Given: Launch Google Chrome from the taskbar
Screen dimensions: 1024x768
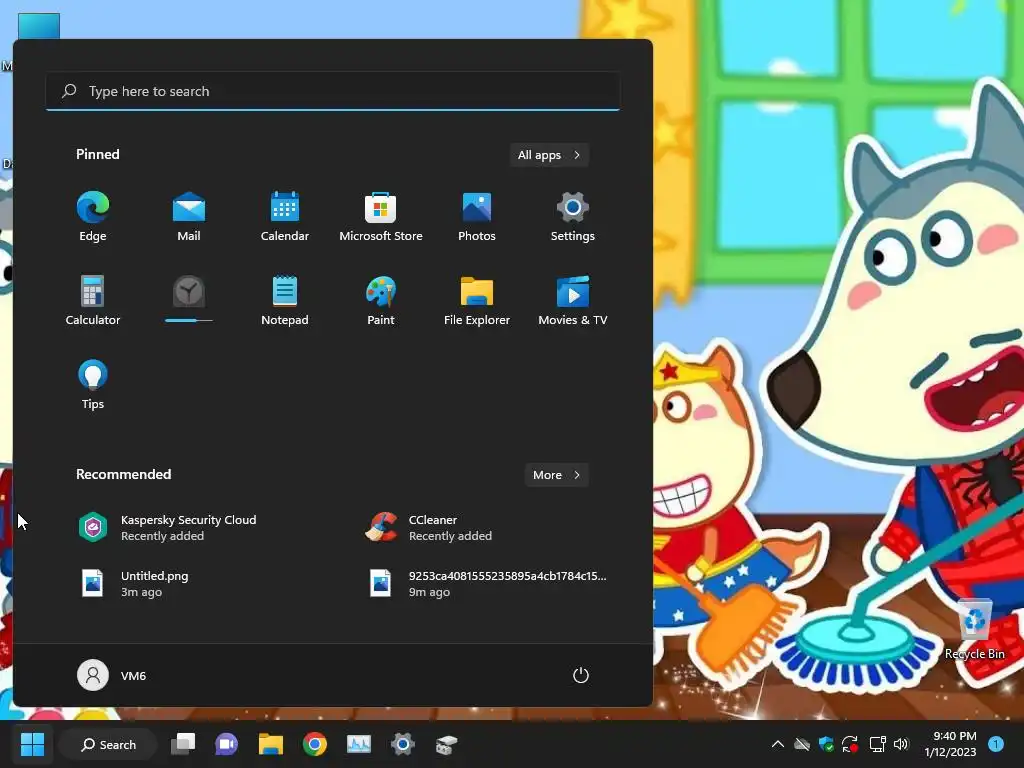Looking at the screenshot, I should click(315, 744).
